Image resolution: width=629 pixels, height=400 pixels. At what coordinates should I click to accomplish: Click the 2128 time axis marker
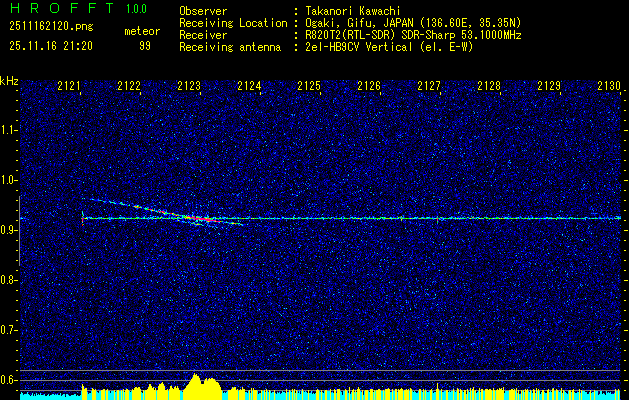(x=489, y=85)
